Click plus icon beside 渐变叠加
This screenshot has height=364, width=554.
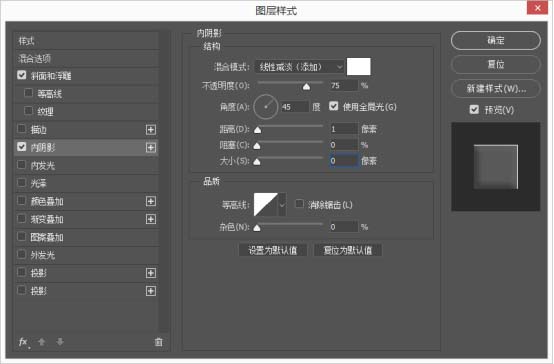click(x=151, y=219)
